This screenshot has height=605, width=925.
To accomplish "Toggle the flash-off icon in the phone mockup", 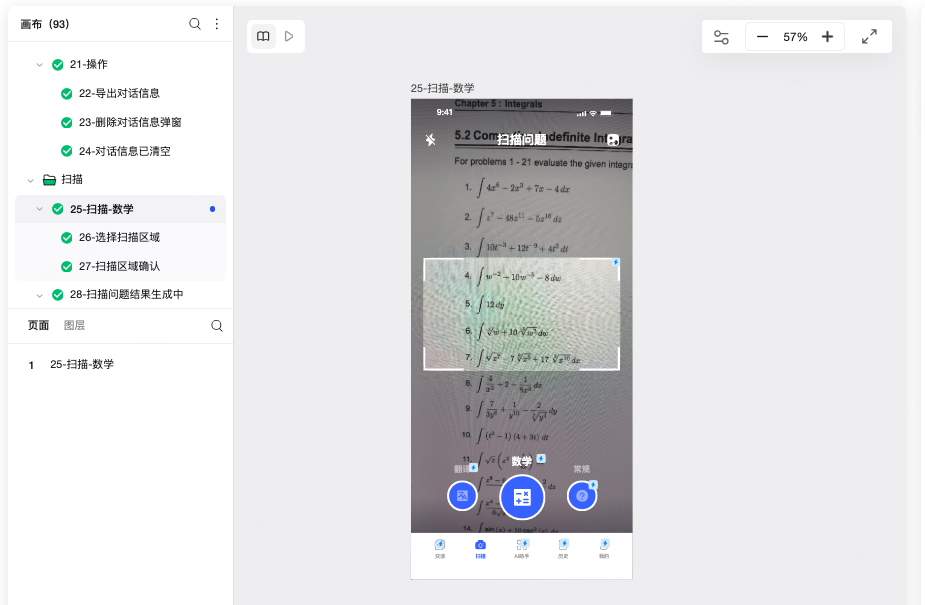I will tap(431, 140).
